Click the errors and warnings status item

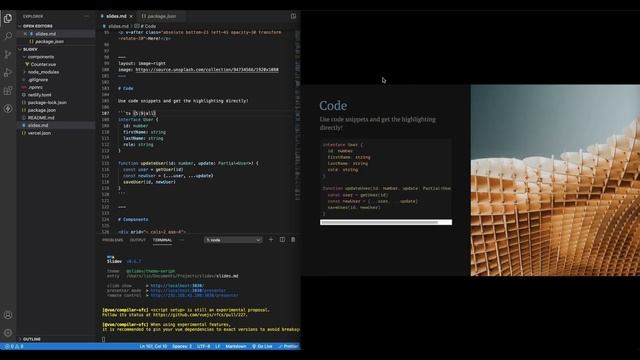(14, 347)
